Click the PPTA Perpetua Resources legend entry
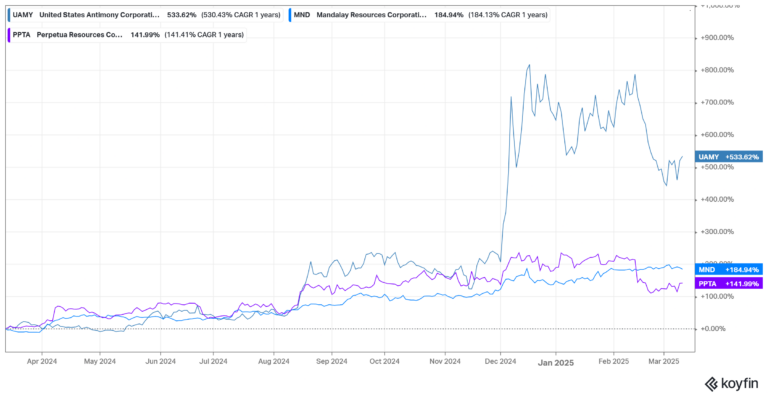 point(127,34)
